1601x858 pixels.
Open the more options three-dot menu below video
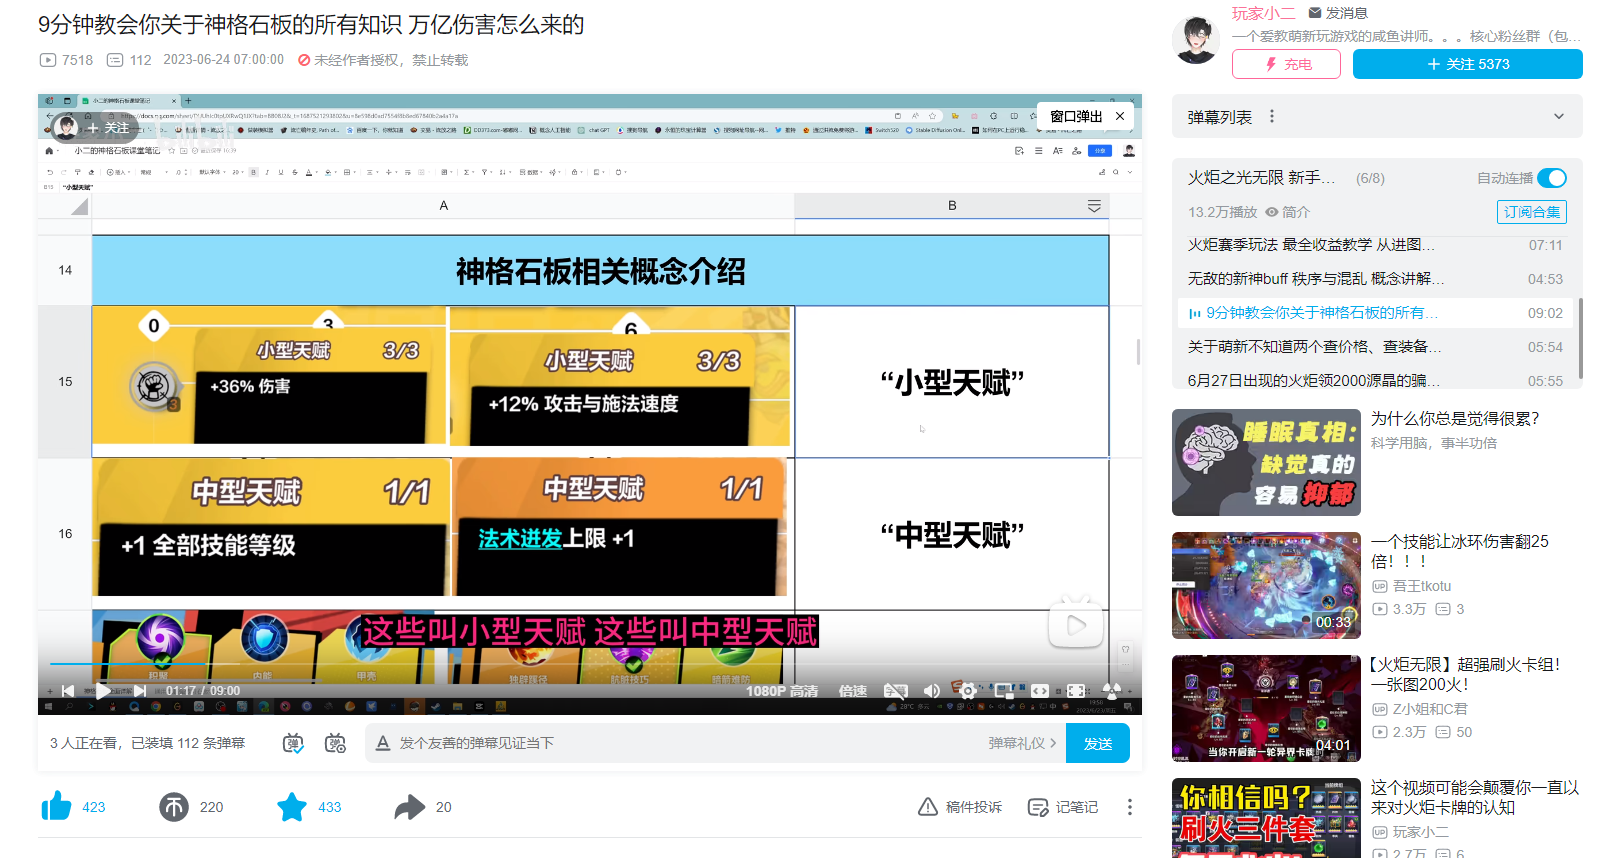point(1130,807)
